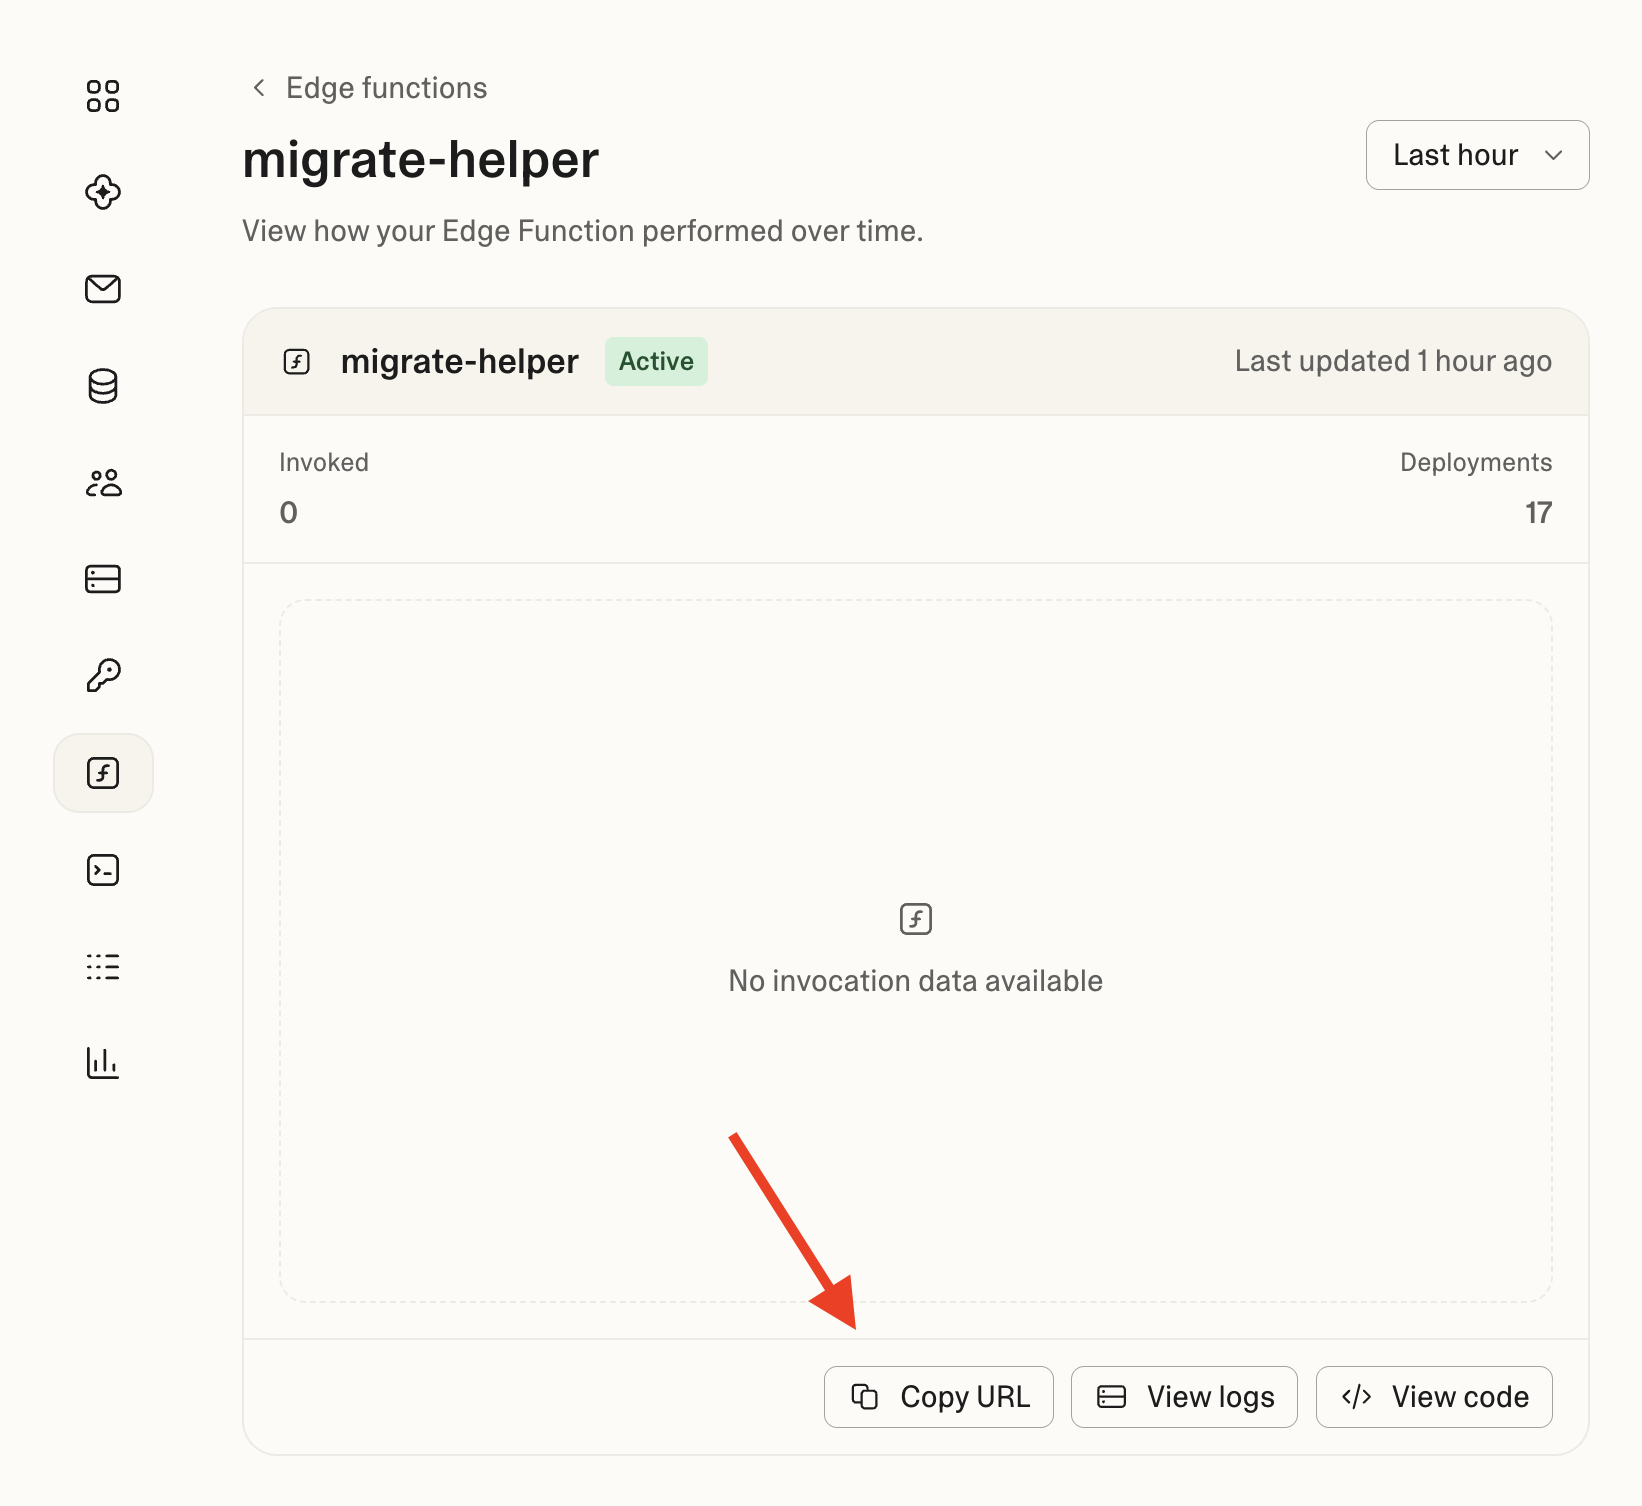The image size is (1642, 1506).
Task: Go to the database sidebar icon
Action: 103,386
